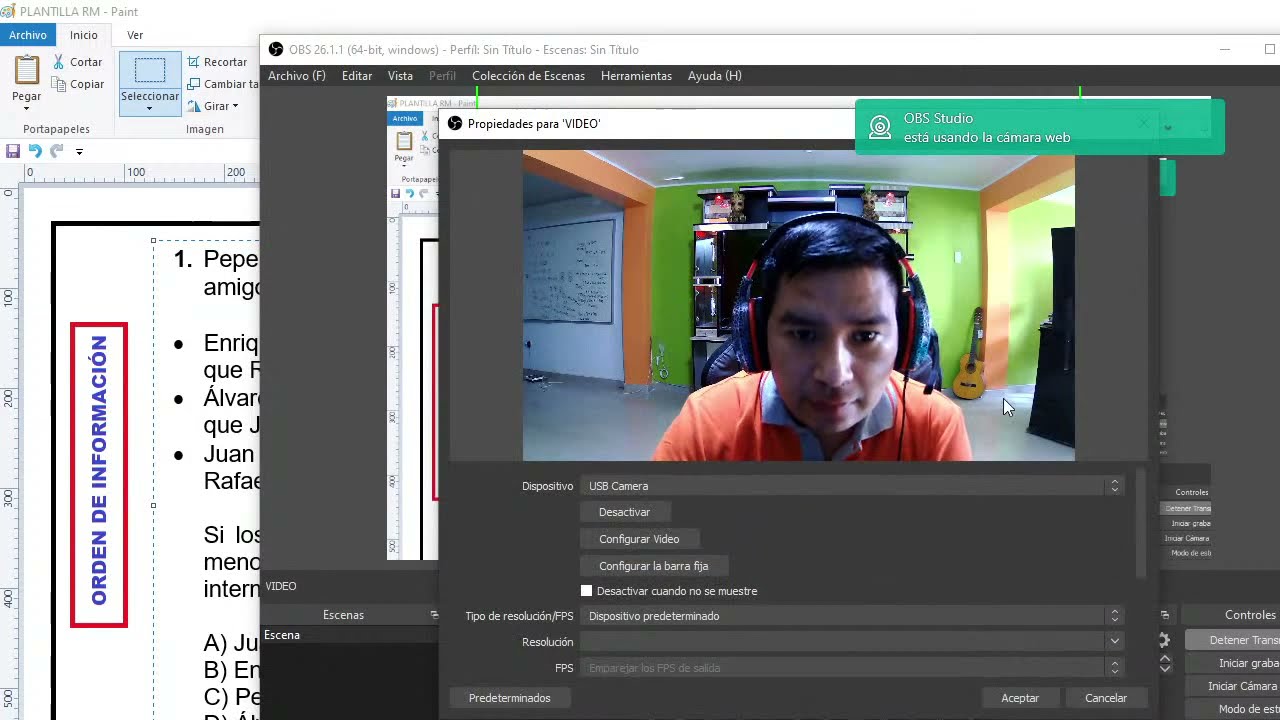Click the Save floppy icon in Paint

[13, 151]
